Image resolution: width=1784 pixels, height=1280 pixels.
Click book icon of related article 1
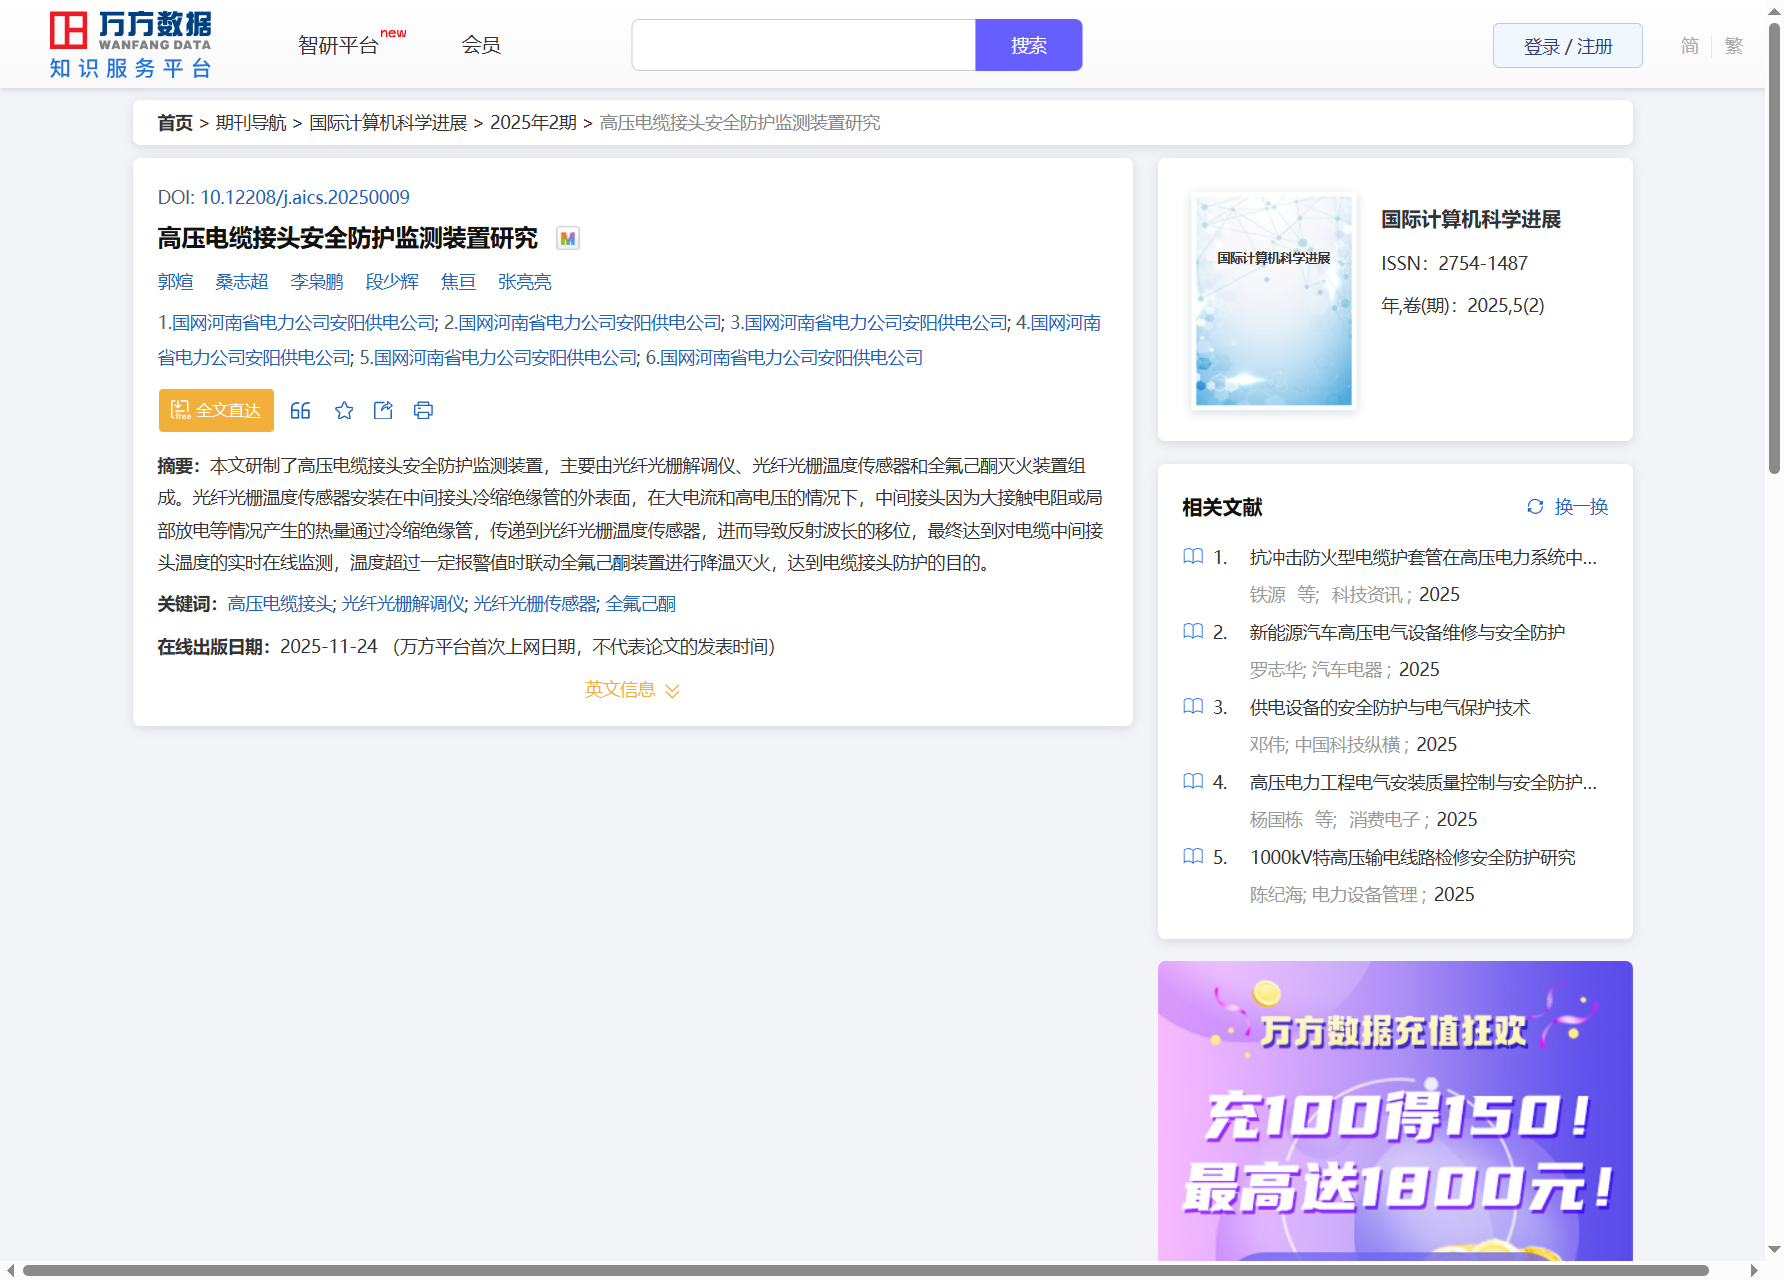point(1193,557)
